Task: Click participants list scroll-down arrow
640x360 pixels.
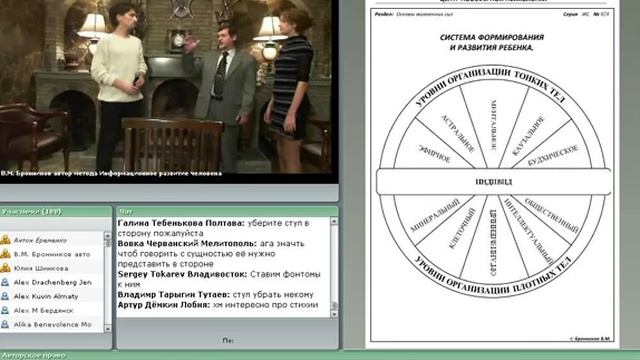Action: click(x=108, y=329)
